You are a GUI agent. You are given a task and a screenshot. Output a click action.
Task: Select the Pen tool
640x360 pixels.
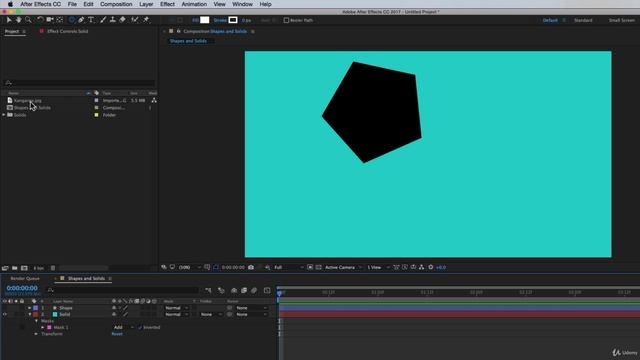[x=81, y=20]
